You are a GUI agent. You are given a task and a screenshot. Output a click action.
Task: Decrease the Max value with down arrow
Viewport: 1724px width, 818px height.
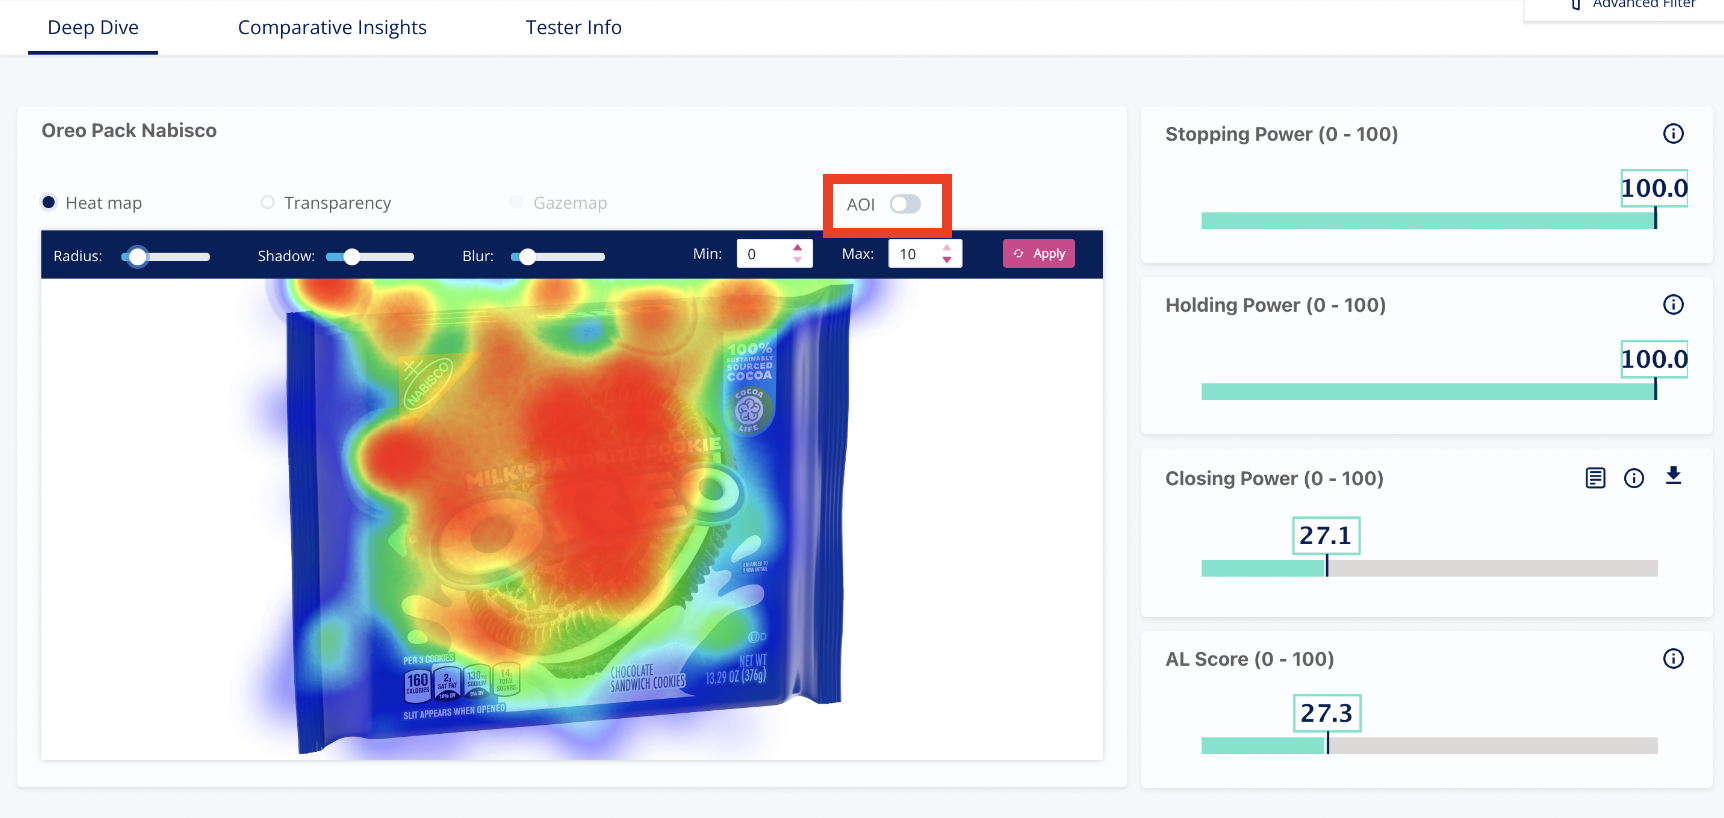pos(947,260)
